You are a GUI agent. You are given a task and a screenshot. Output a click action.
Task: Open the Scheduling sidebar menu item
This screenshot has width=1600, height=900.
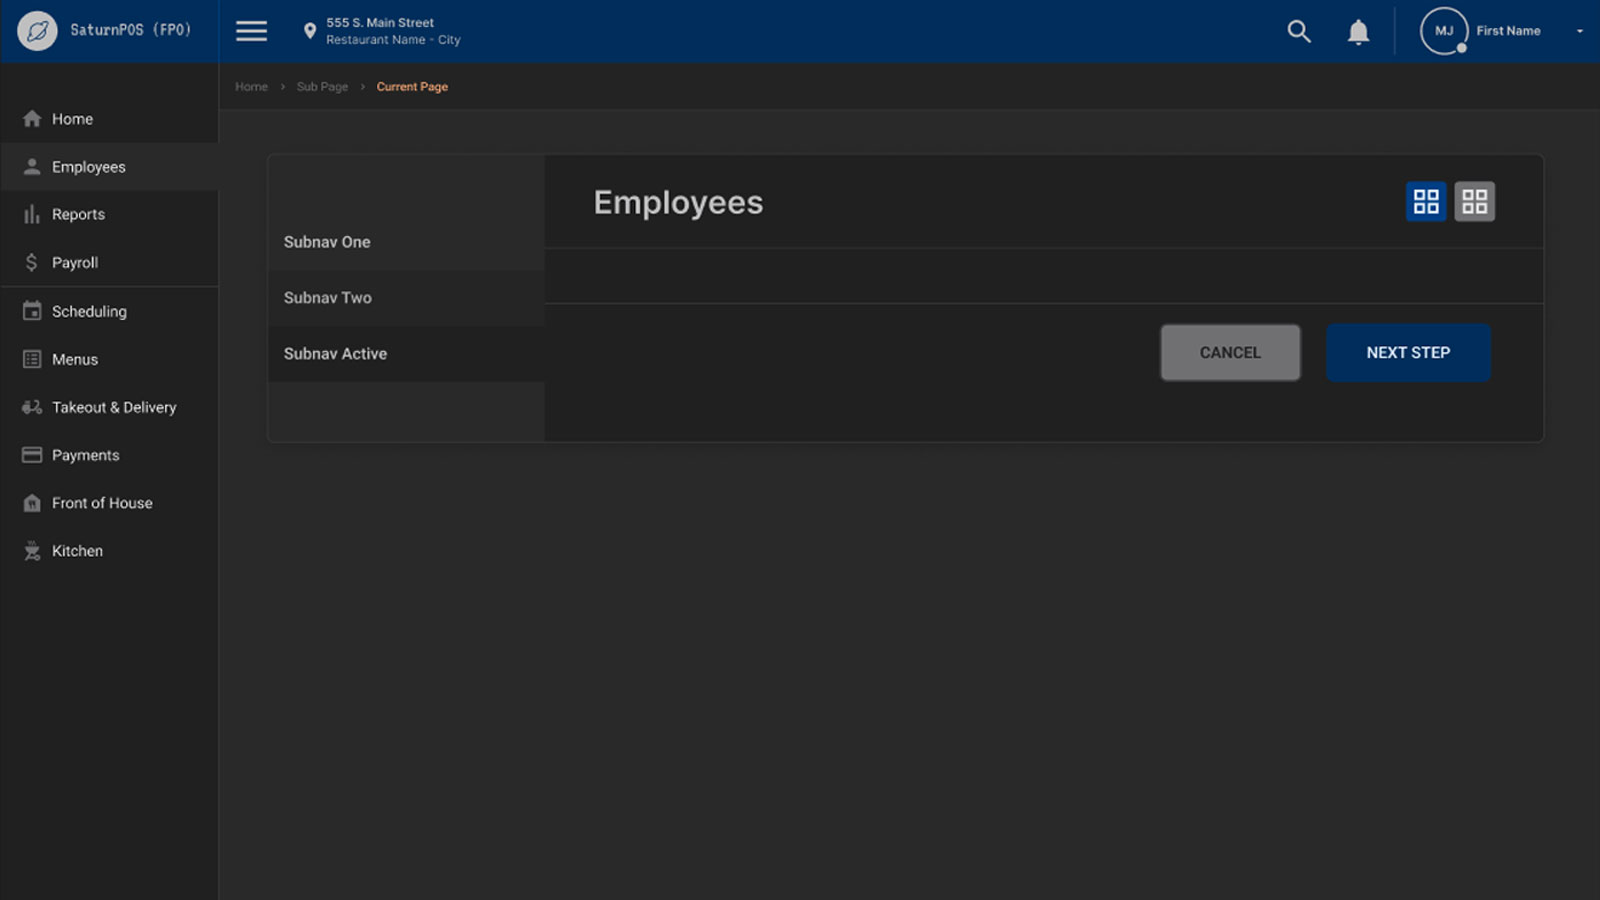click(109, 311)
